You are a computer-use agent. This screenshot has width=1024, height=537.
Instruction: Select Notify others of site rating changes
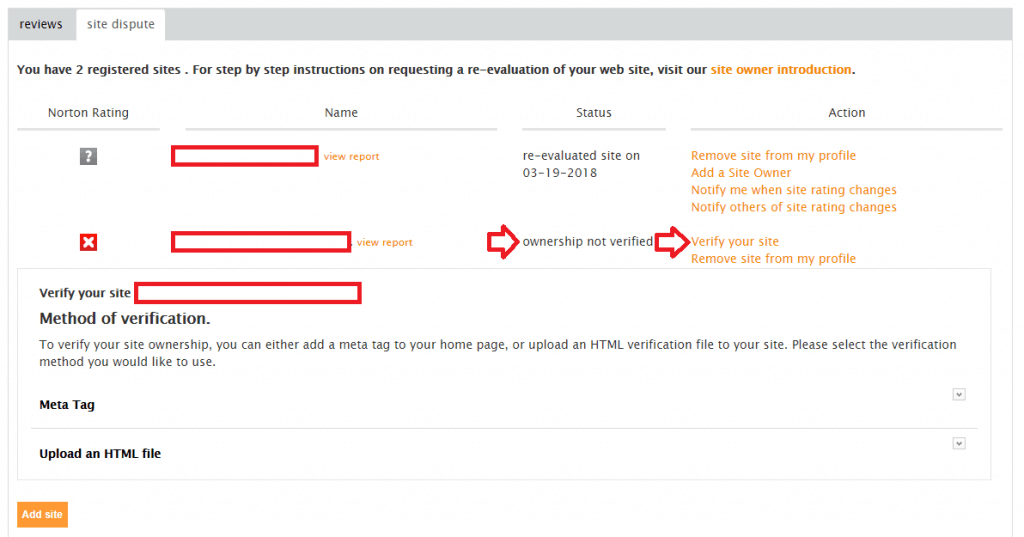pos(793,207)
